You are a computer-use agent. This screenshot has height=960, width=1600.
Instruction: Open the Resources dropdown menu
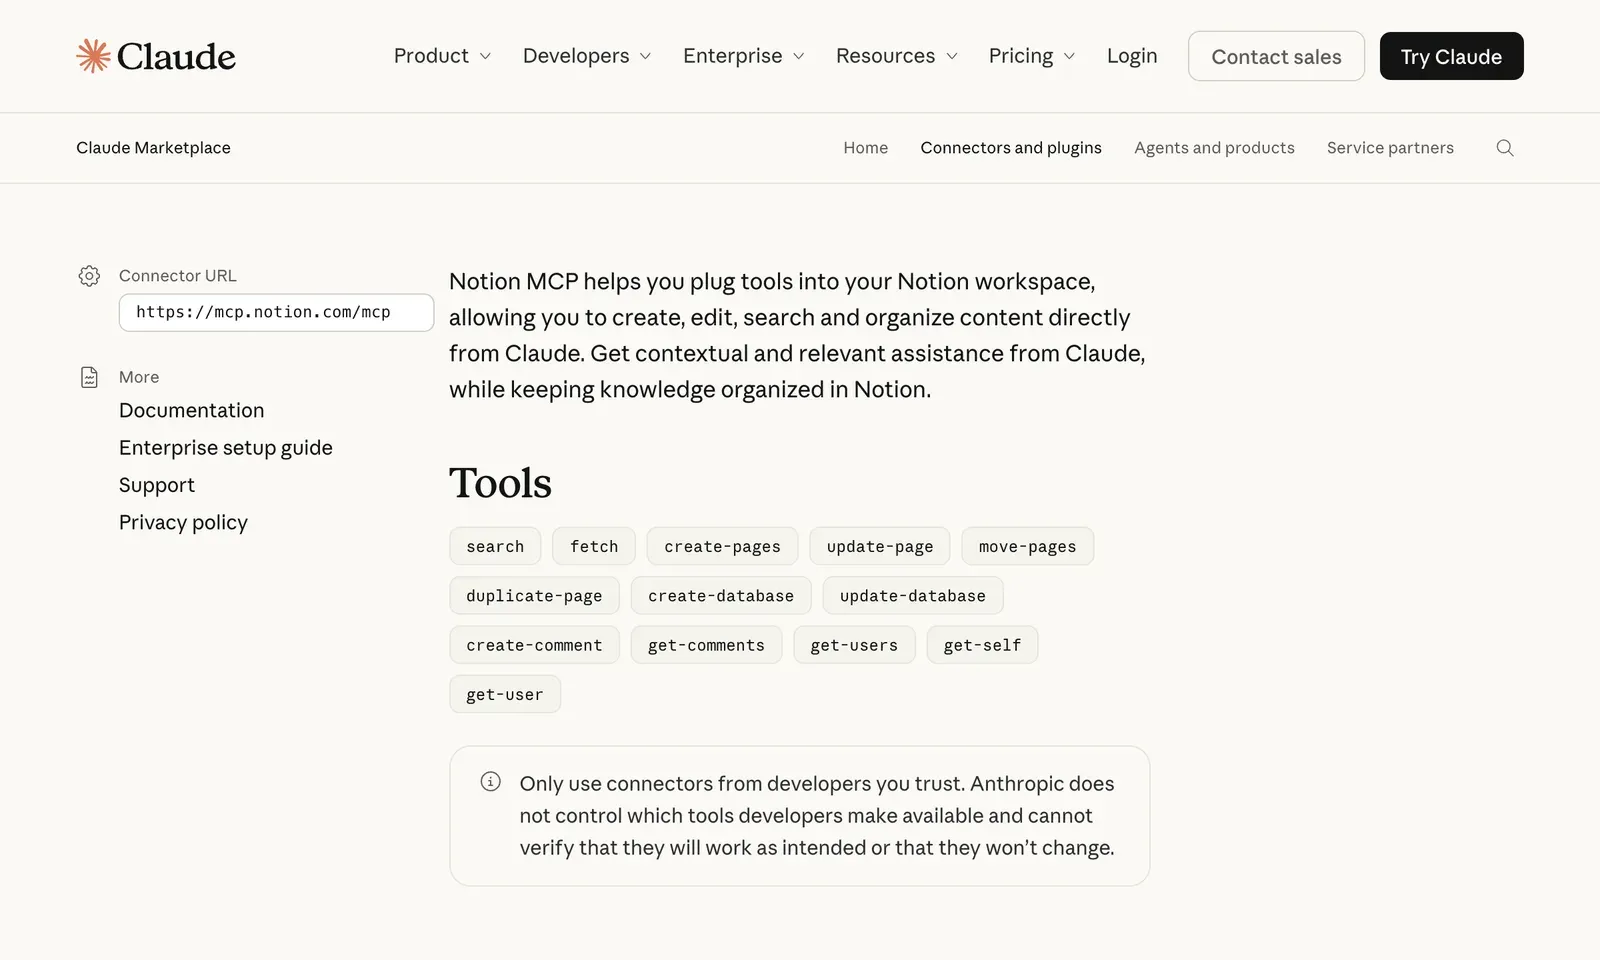897,56
